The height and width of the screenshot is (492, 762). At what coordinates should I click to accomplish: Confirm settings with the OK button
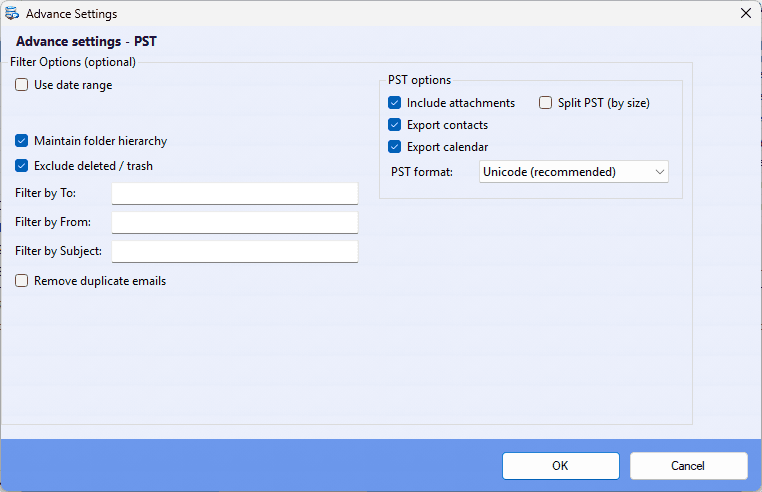[x=561, y=466]
